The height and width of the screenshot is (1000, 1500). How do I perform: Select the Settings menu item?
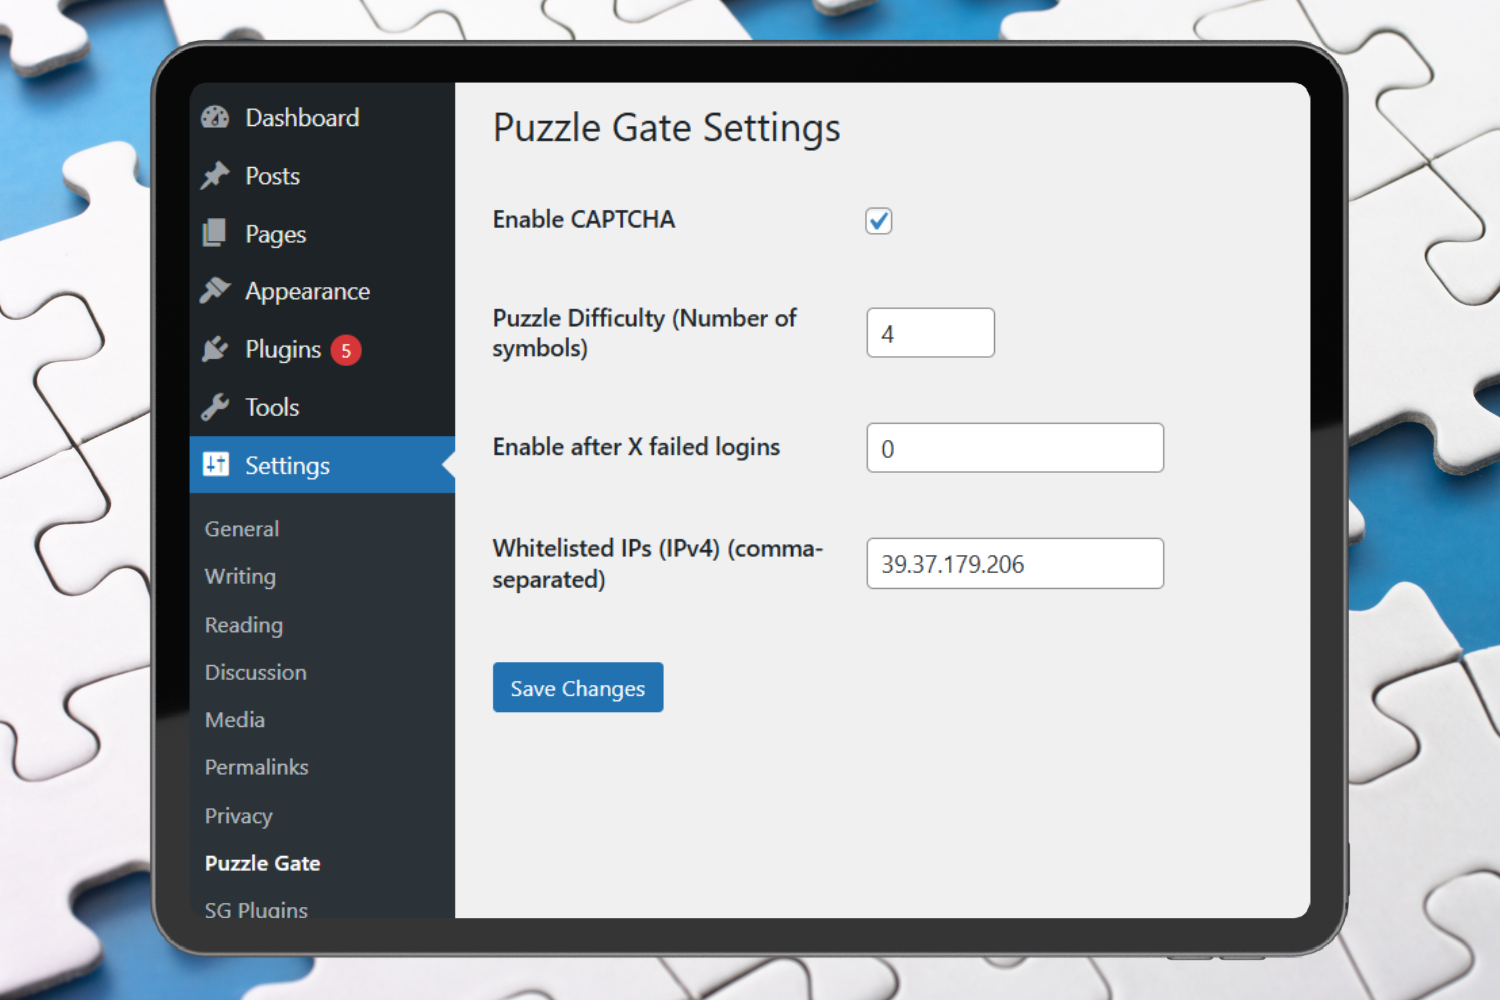(322, 465)
